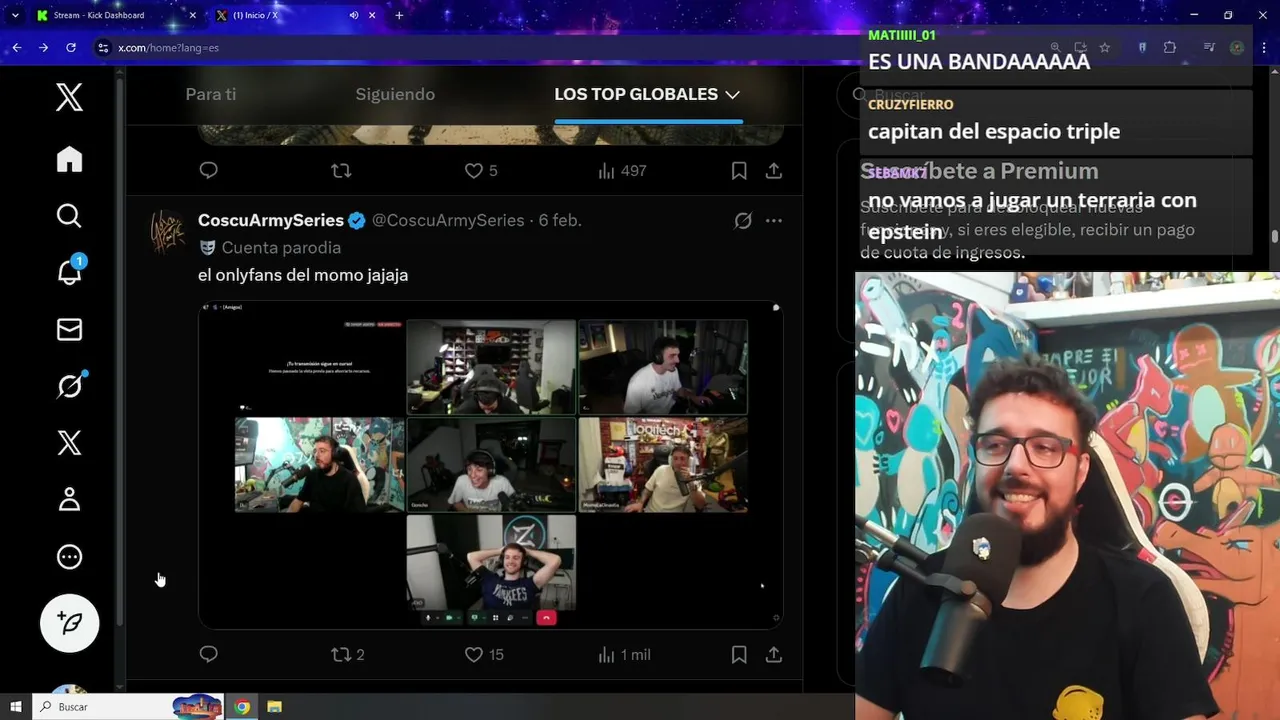This screenshot has height=720, width=1280.
Task: Go to Home via the house icon
Action: pyautogui.click(x=69, y=159)
